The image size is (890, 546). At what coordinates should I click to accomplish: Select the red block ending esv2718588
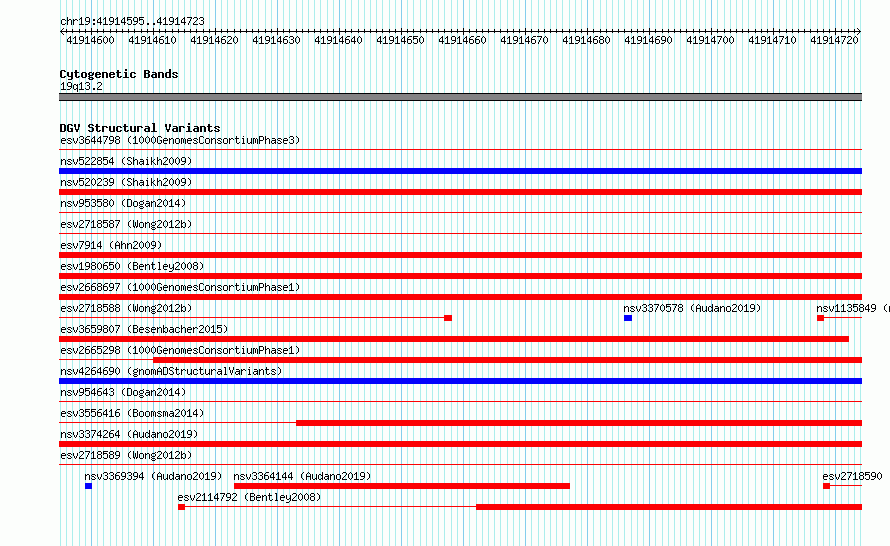click(448, 318)
